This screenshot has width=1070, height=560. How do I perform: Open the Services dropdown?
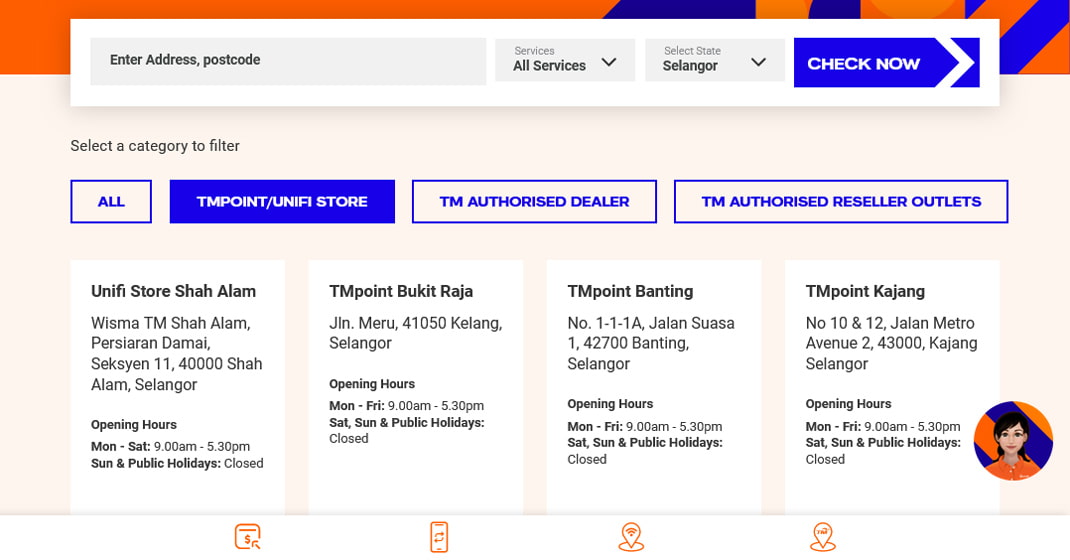point(565,60)
